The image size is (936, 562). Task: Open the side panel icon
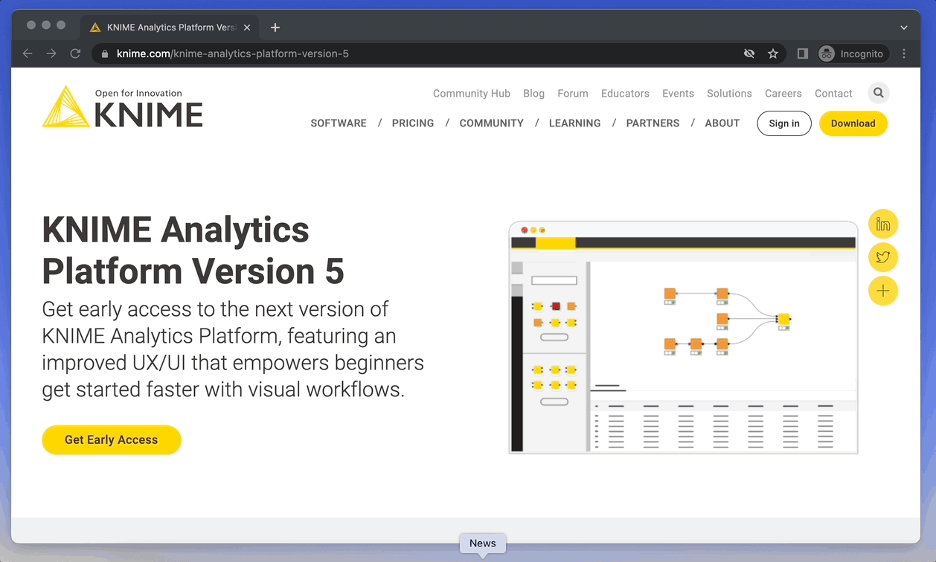pos(802,54)
